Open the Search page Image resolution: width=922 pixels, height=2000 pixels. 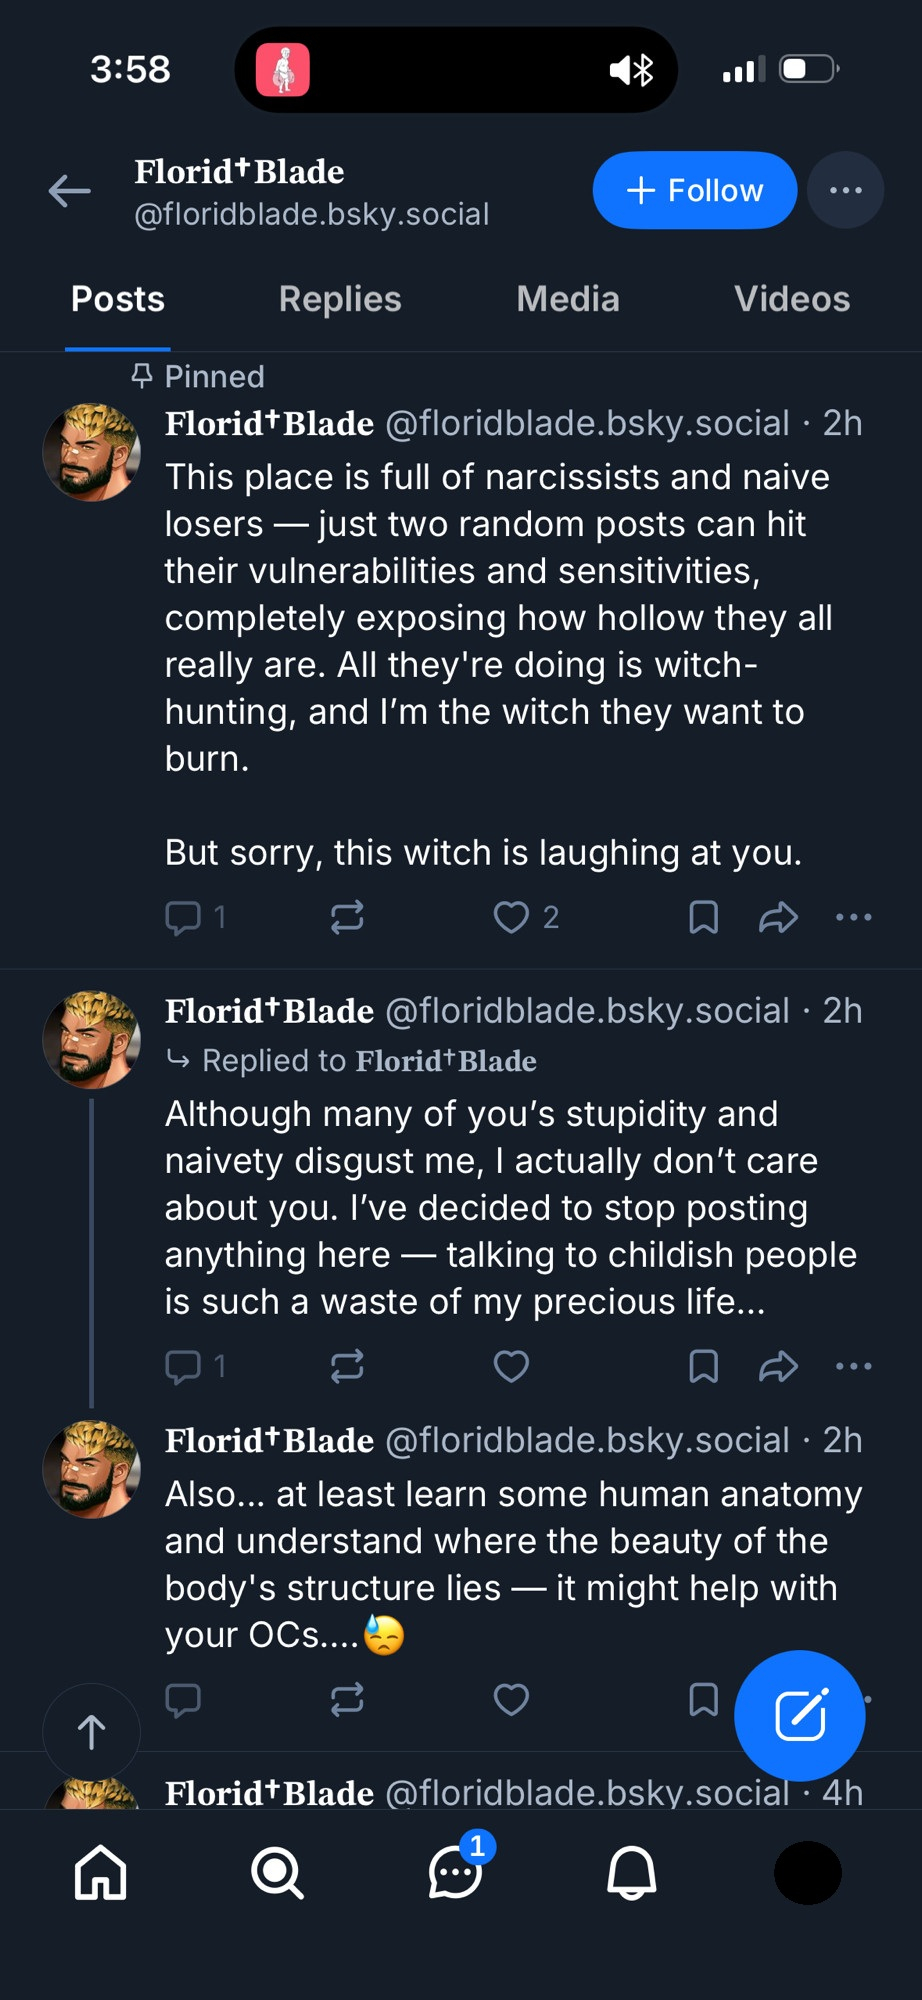point(277,1872)
